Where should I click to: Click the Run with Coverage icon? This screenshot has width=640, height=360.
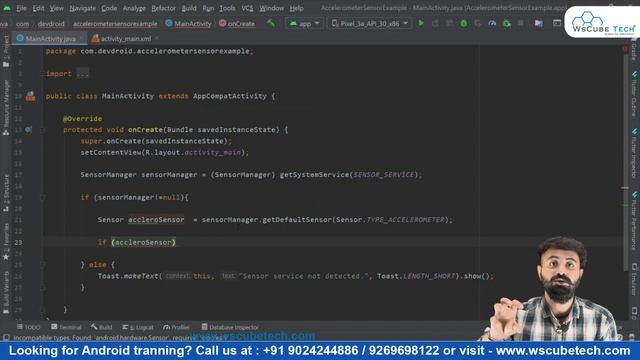pyautogui.click(x=478, y=23)
